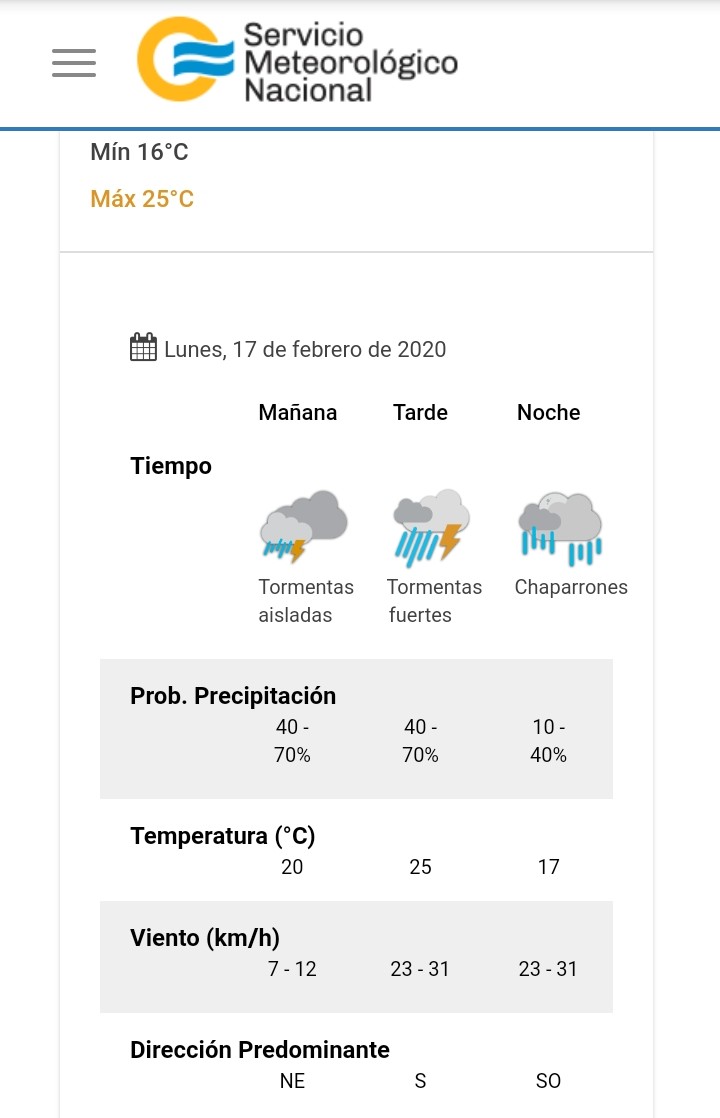Click the Tiempo row label
The image size is (720, 1118).
tap(171, 466)
